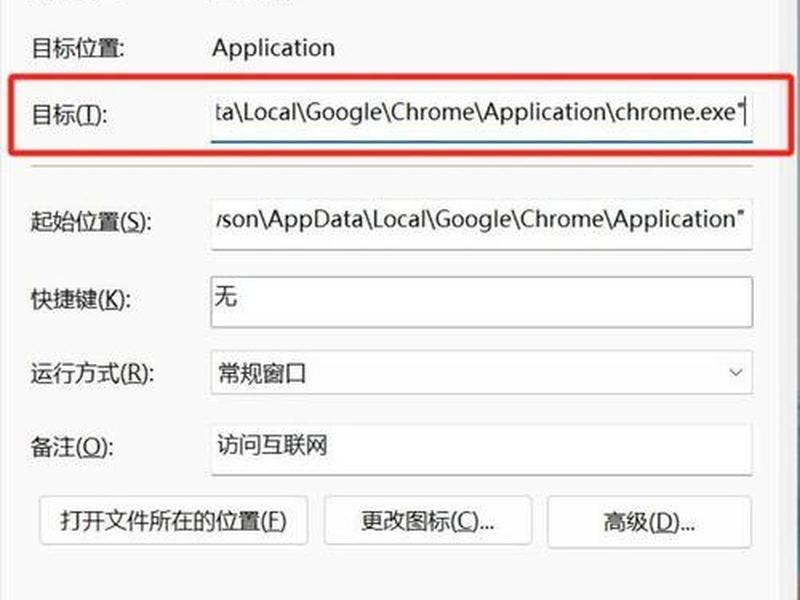Click the 快捷键(K): label

pyautogui.click(x=81, y=299)
